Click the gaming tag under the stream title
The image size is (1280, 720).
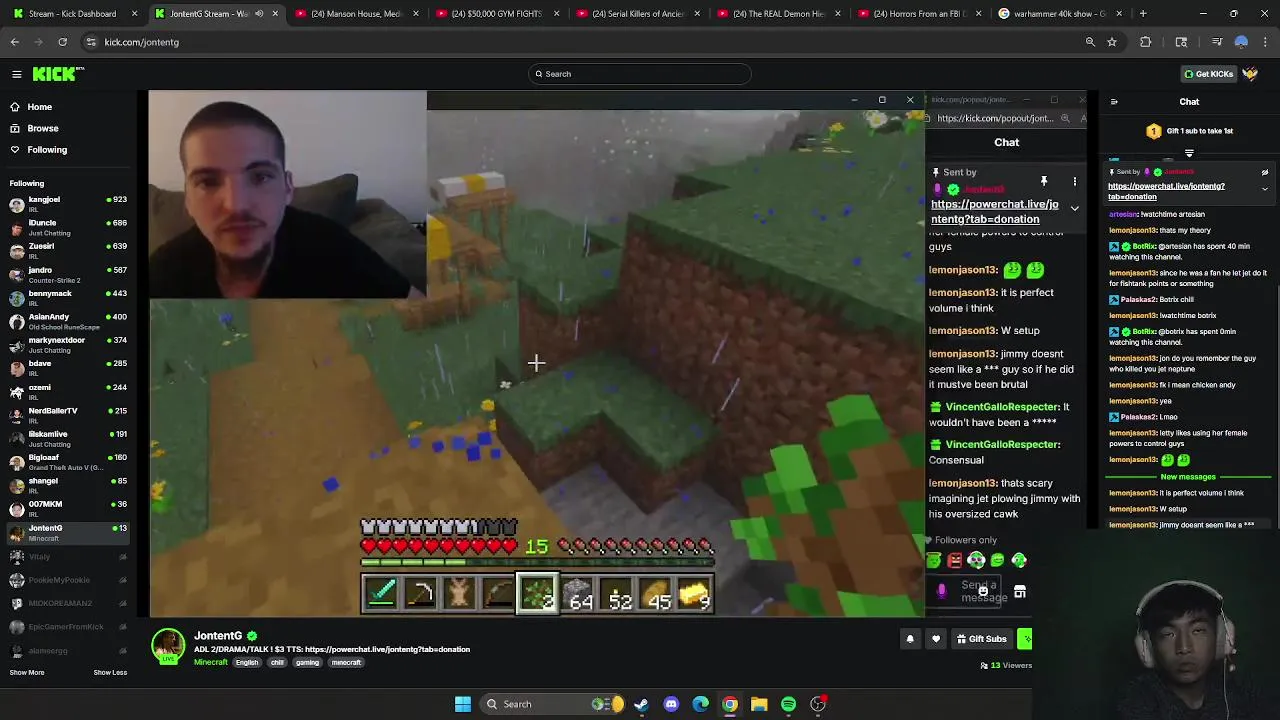[307, 662]
